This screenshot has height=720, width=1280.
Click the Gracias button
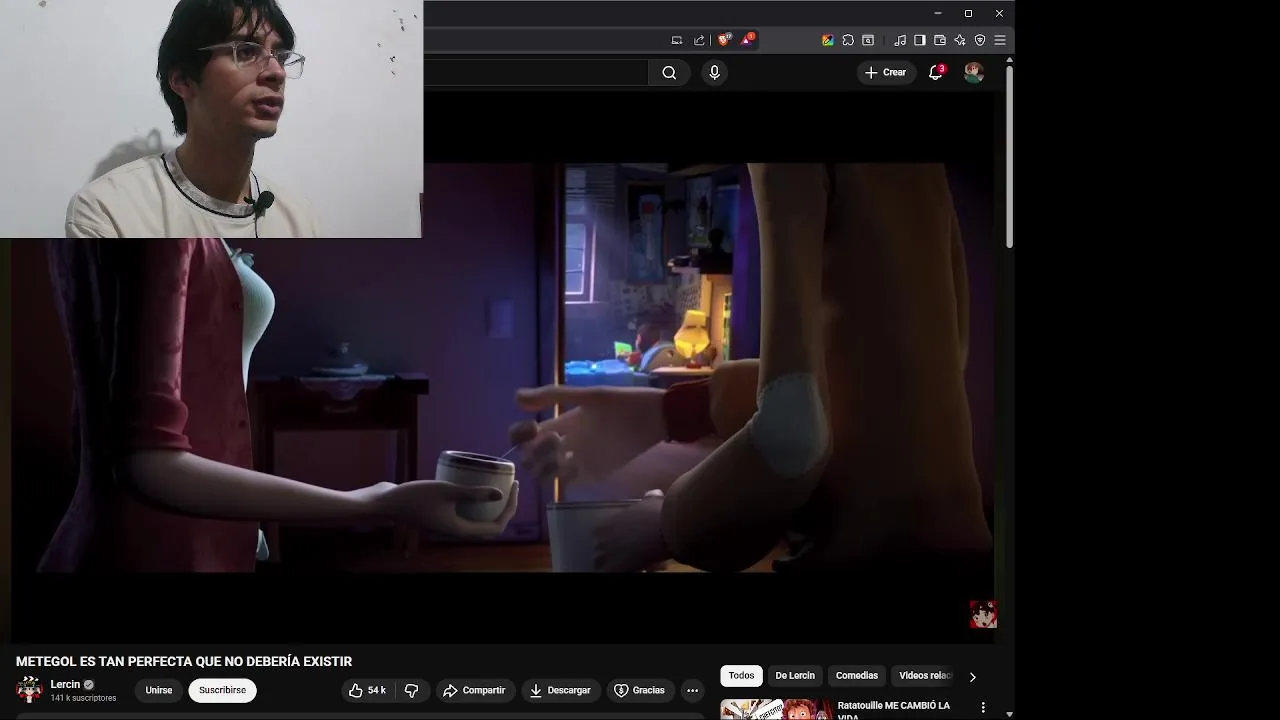point(639,690)
